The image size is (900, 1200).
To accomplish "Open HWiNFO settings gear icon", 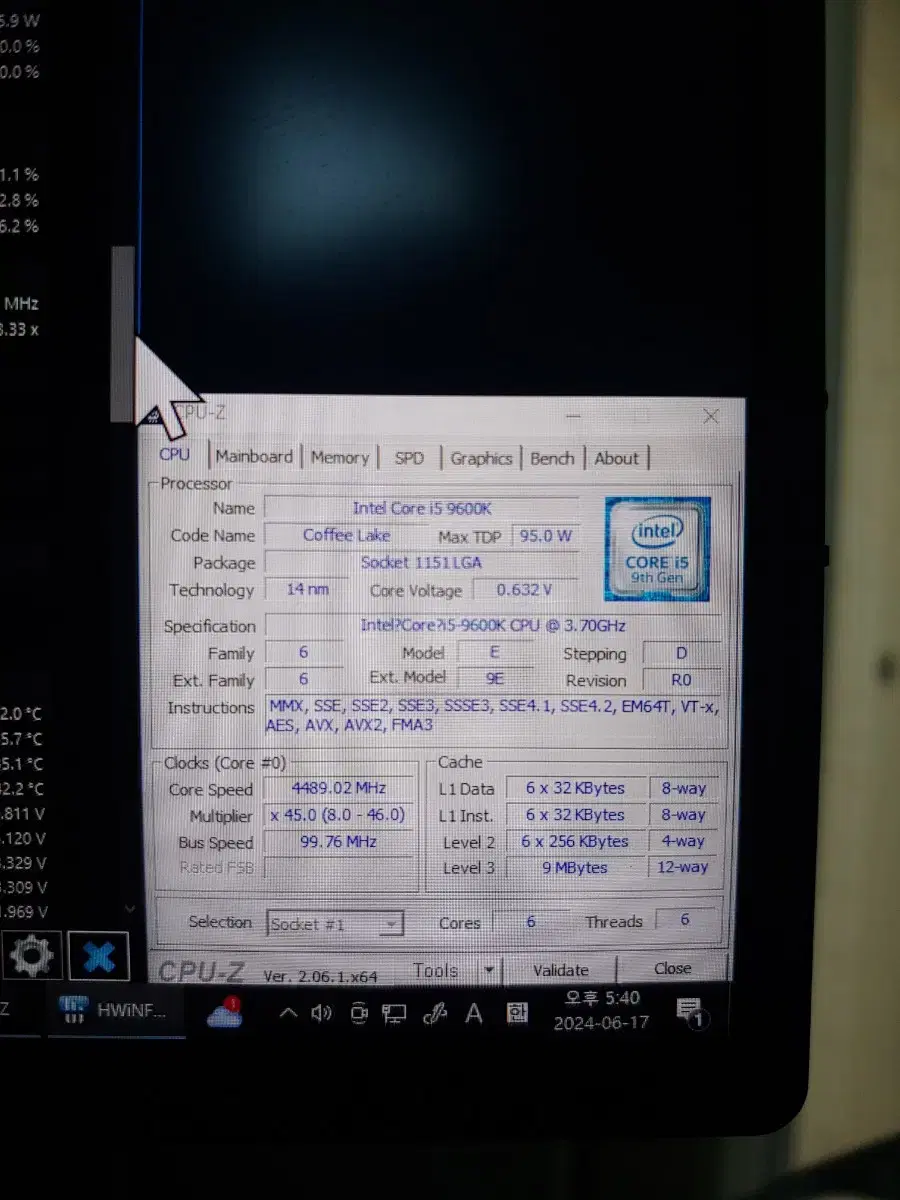I will 31,957.
